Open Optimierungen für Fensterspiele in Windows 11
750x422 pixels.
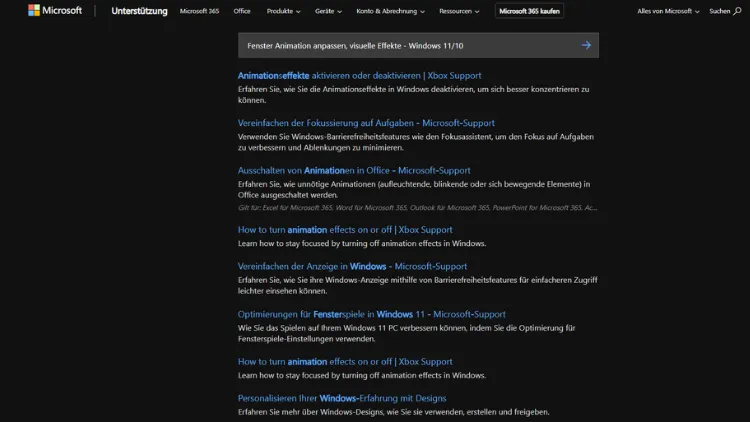tap(372, 314)
